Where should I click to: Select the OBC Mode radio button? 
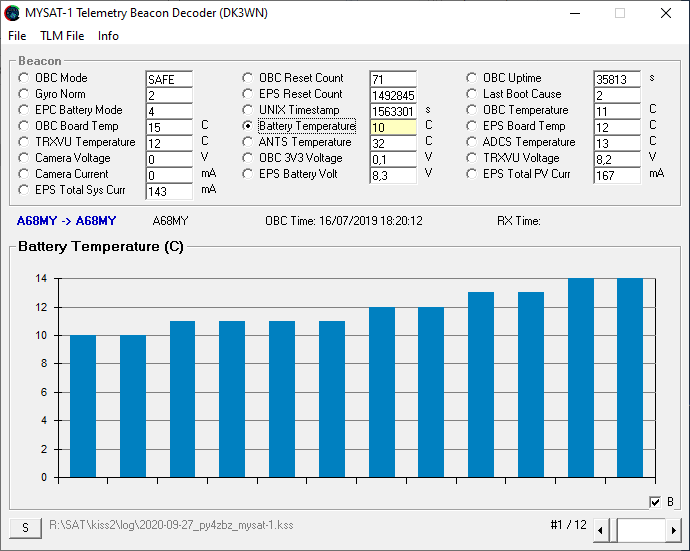[25, 78]
